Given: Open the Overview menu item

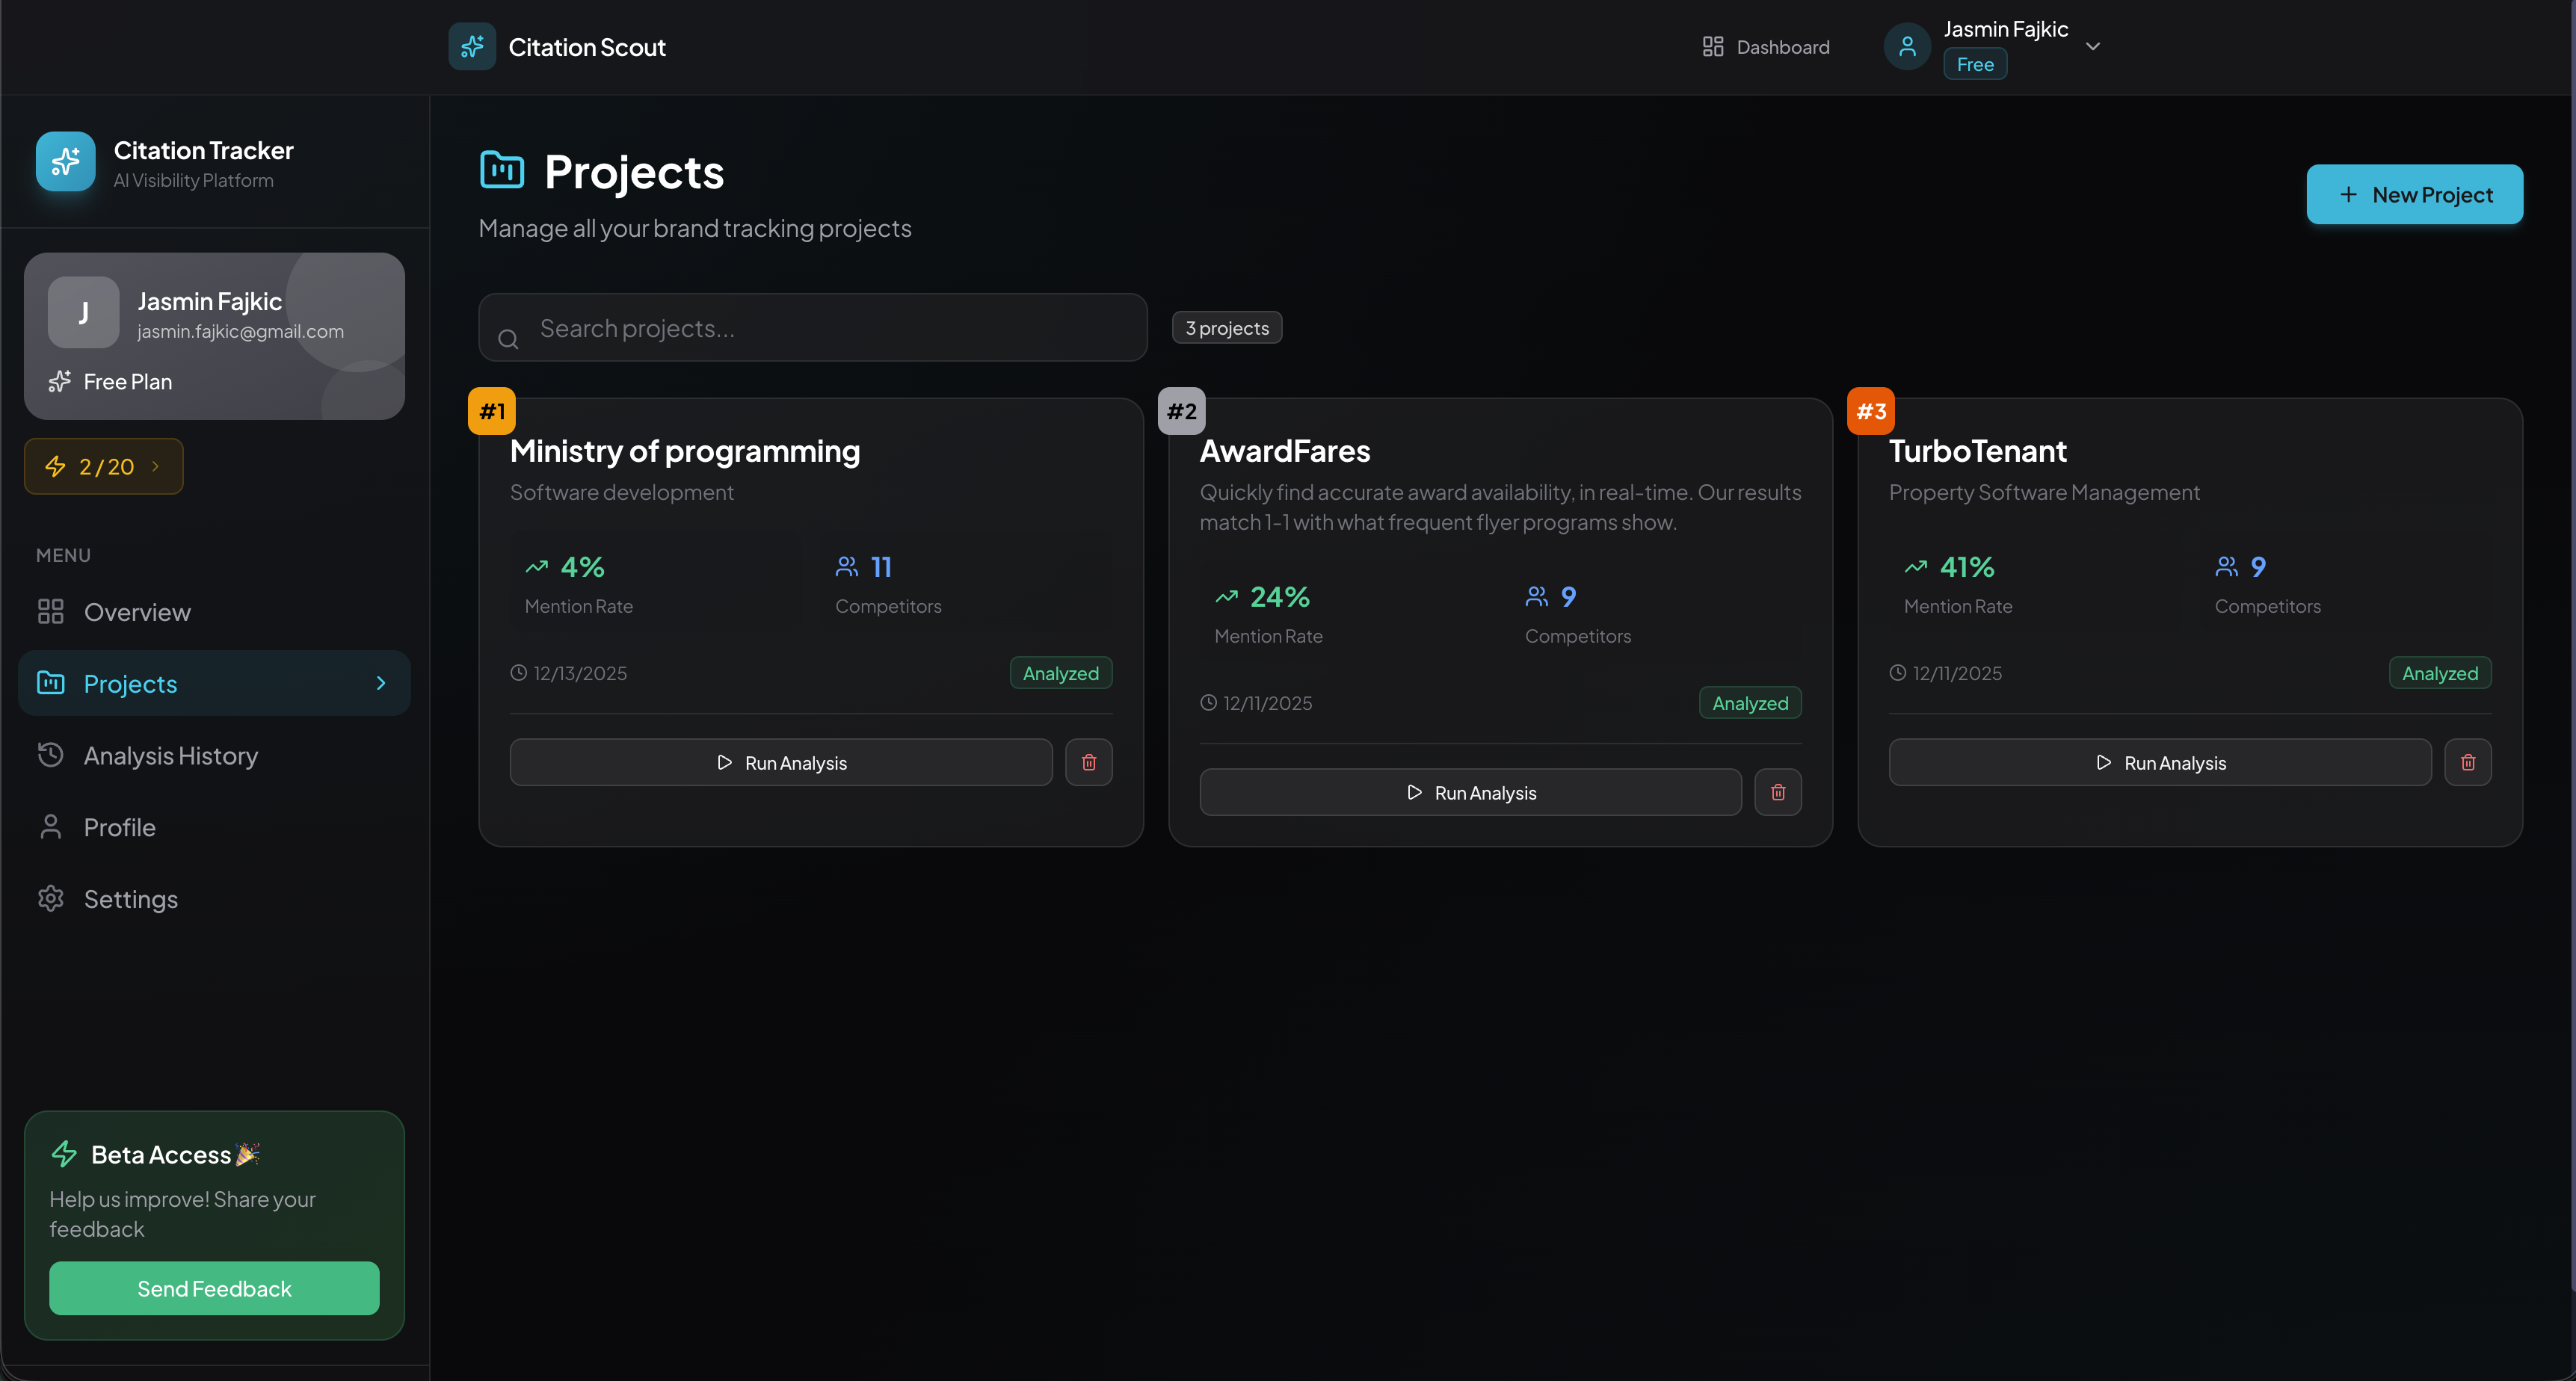Looking at the screenshot, I should point(136,612).
